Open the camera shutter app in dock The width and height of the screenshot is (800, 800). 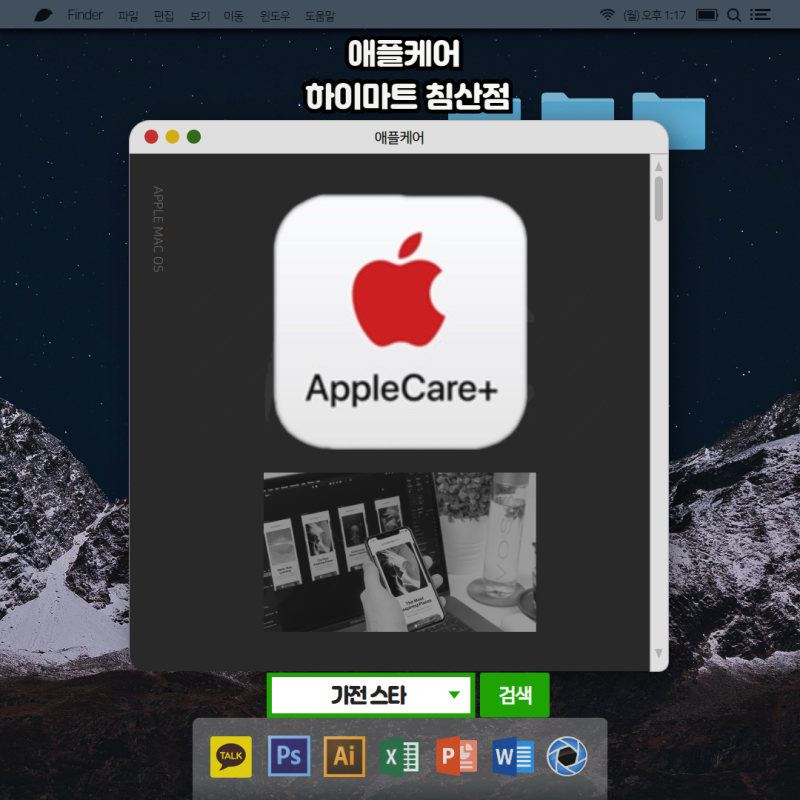click(567, 756)
